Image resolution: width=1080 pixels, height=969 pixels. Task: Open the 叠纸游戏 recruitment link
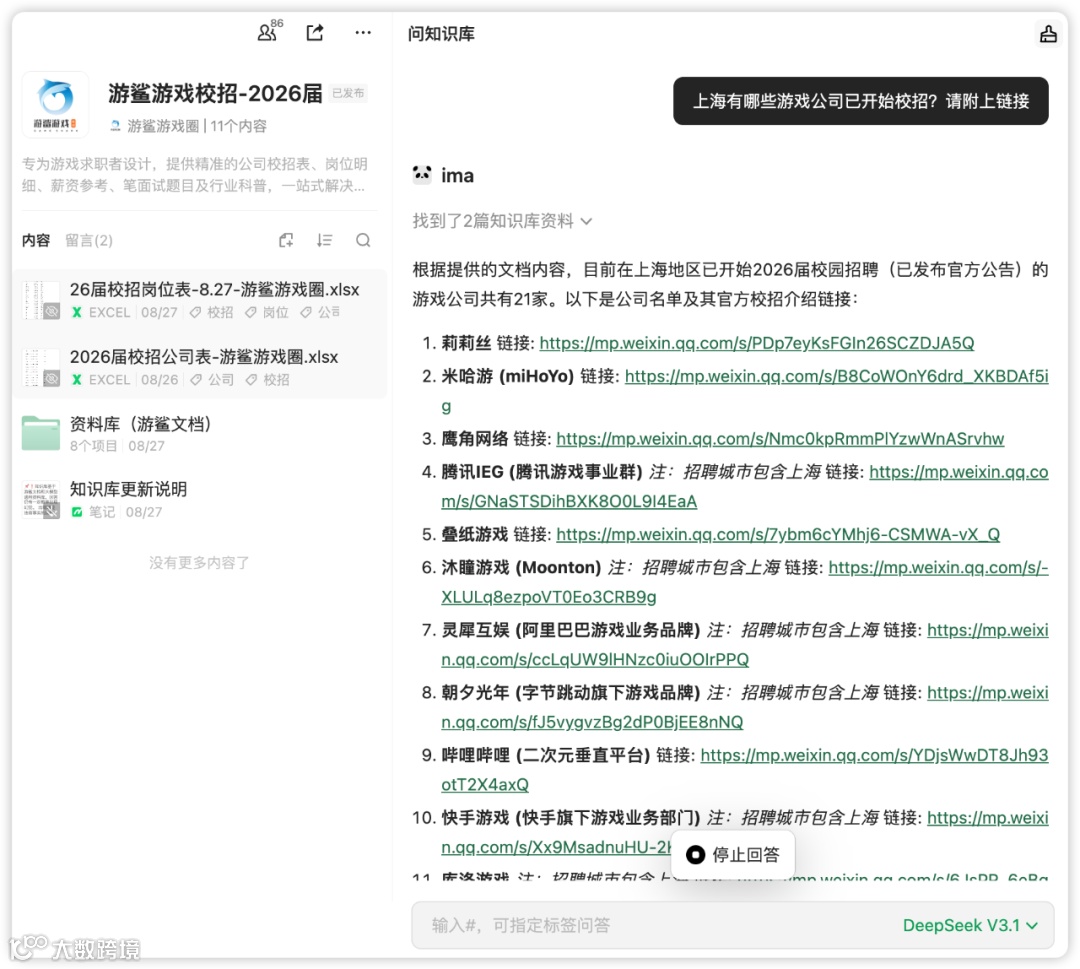point(778,534)
